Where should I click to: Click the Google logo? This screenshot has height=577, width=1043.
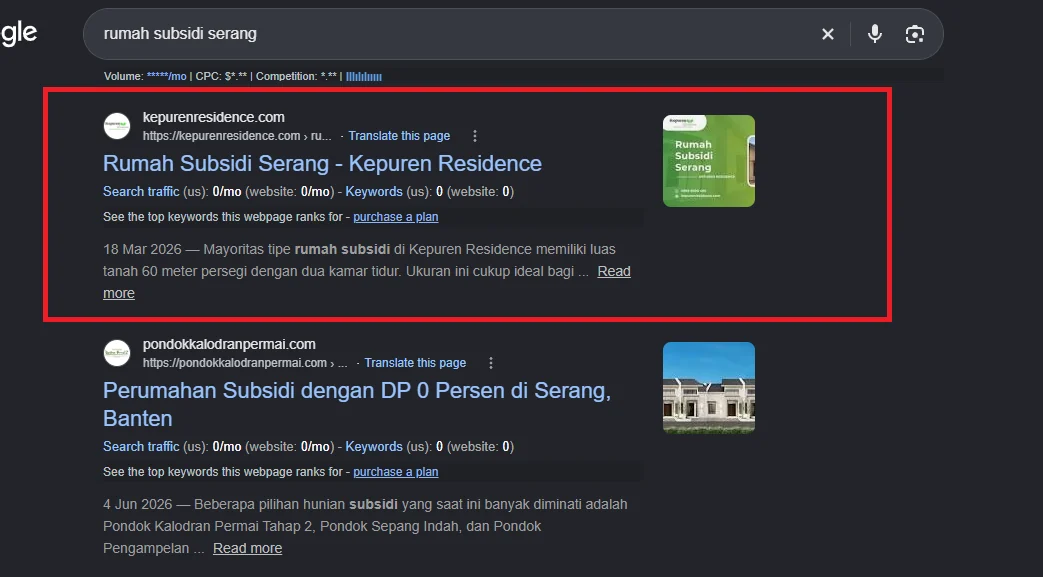tap(19, 33)
